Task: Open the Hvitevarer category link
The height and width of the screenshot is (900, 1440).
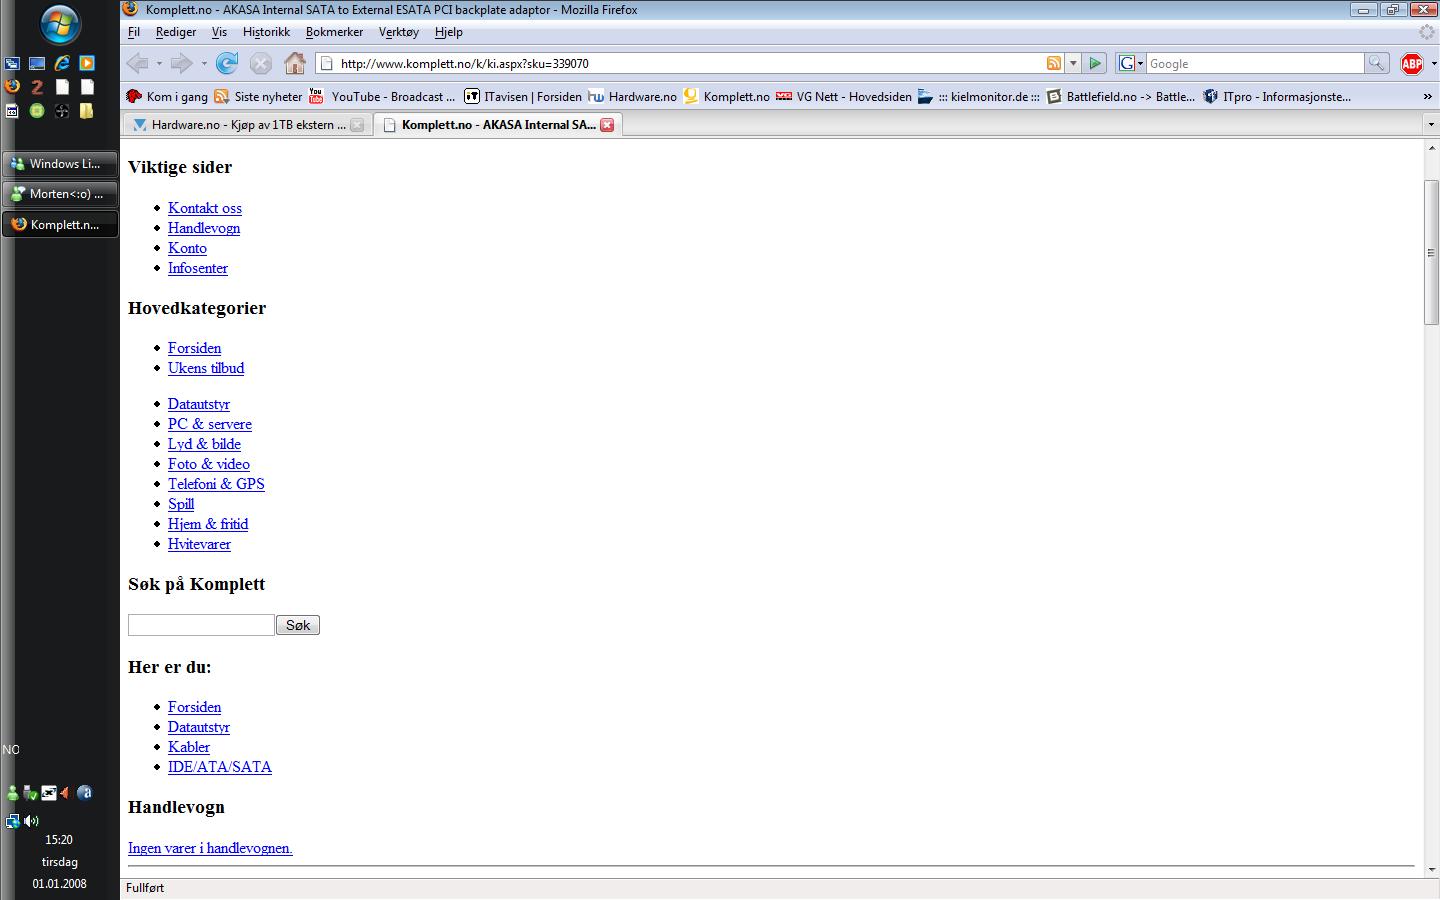Action: [199, 544]
